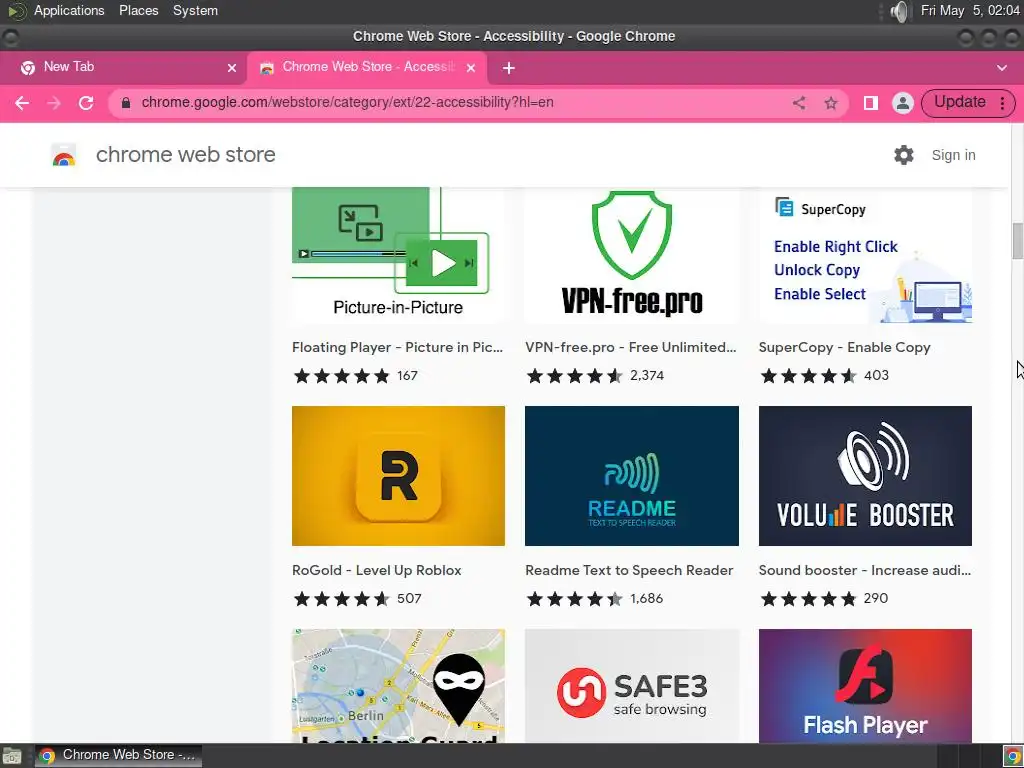This screenshot has height=768, width=1024.
Task: Click VPN-free.pro - Free Unlimited... title
Action: tap(630, 347)
